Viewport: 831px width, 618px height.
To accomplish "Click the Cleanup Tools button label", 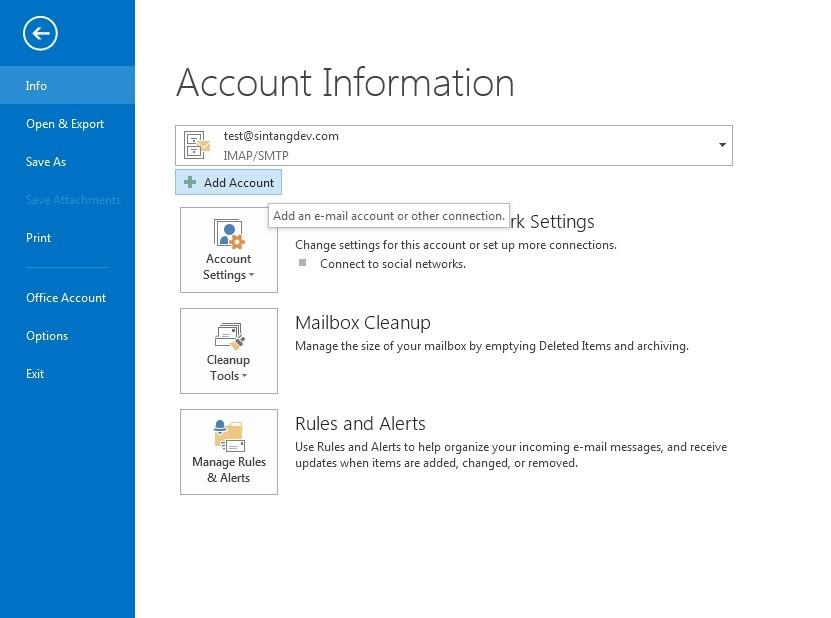I will click(x=228, y=368).
